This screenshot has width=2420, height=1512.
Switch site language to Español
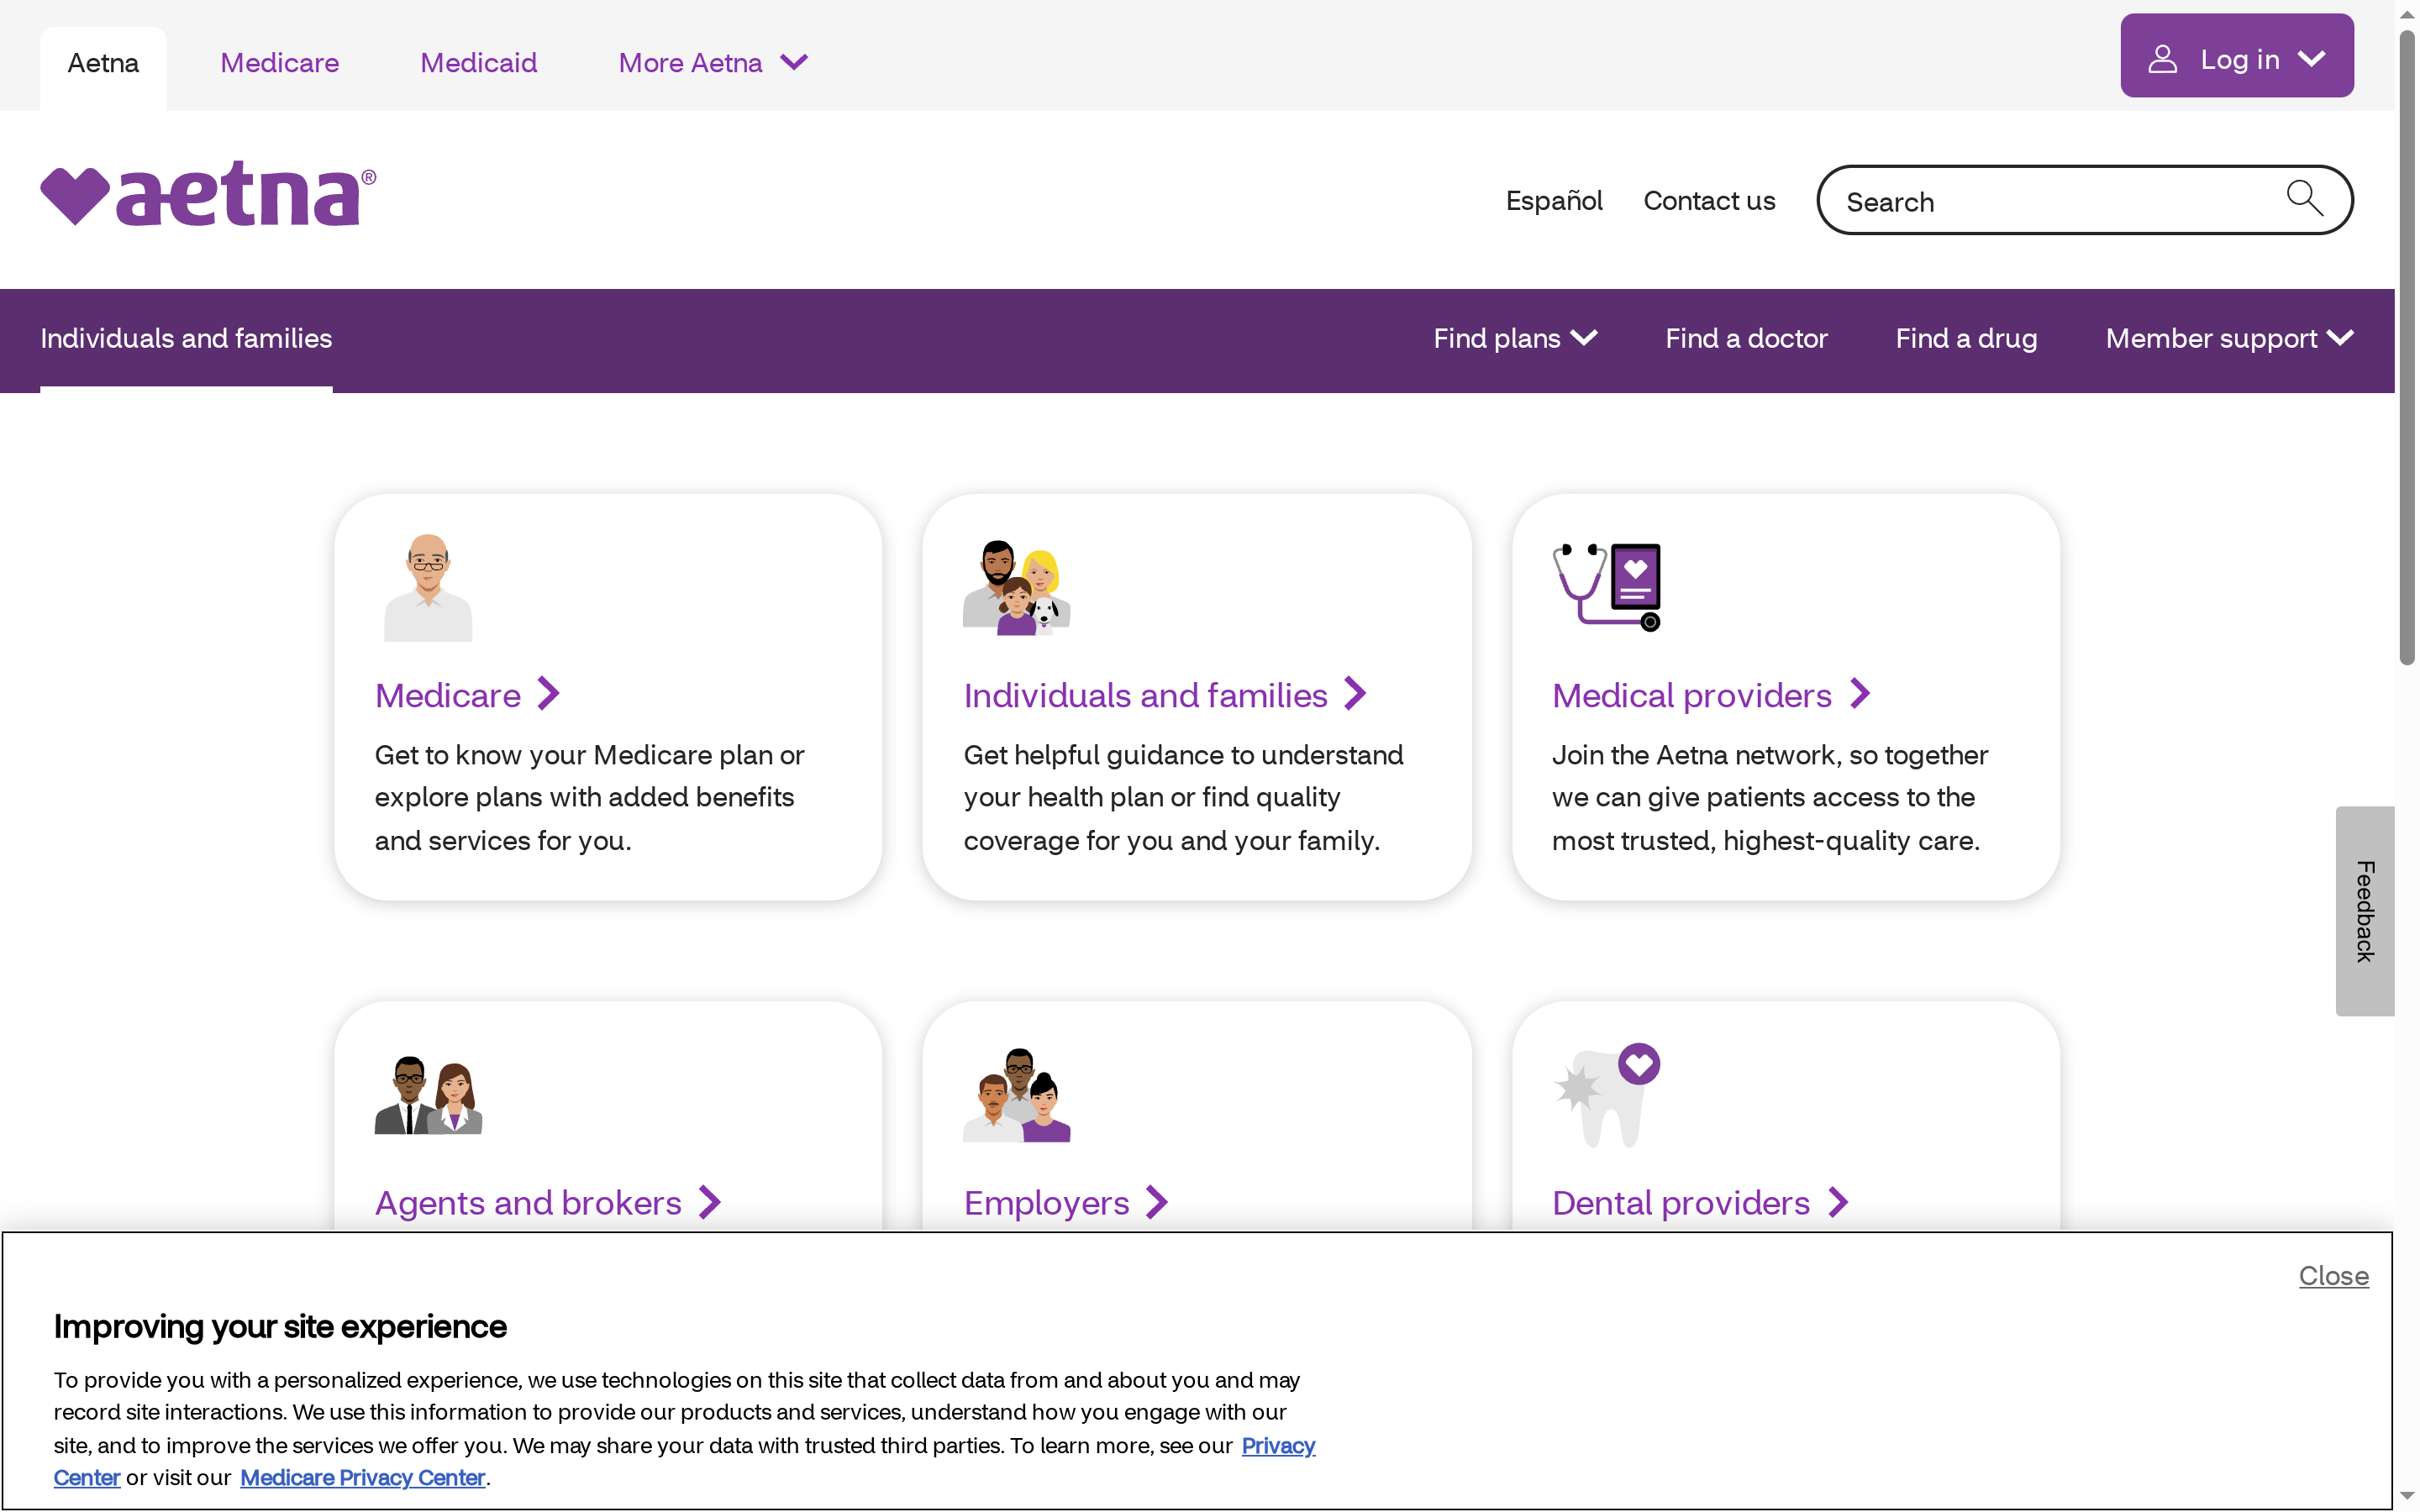1554,201
